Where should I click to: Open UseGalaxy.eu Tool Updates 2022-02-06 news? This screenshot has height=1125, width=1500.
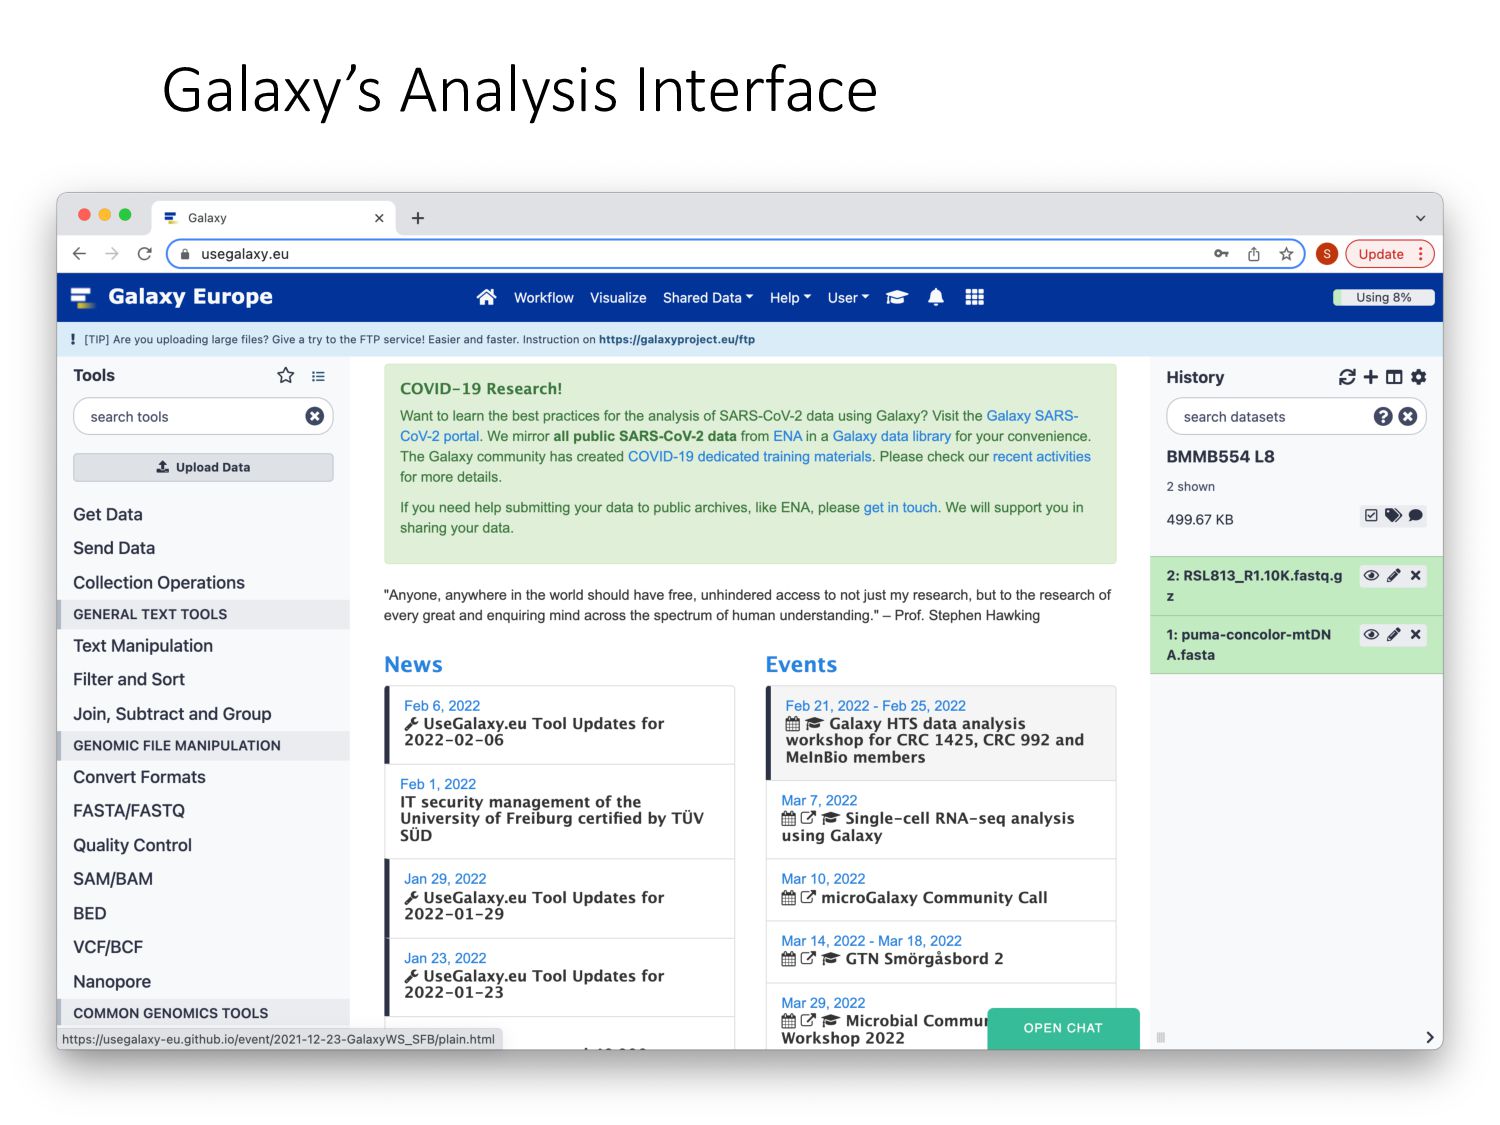533,732
